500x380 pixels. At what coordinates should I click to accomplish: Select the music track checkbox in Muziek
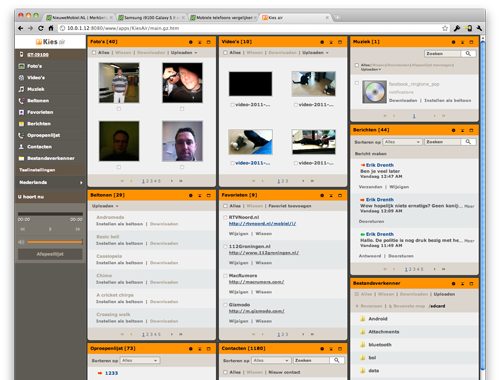[x=357, y=83]
